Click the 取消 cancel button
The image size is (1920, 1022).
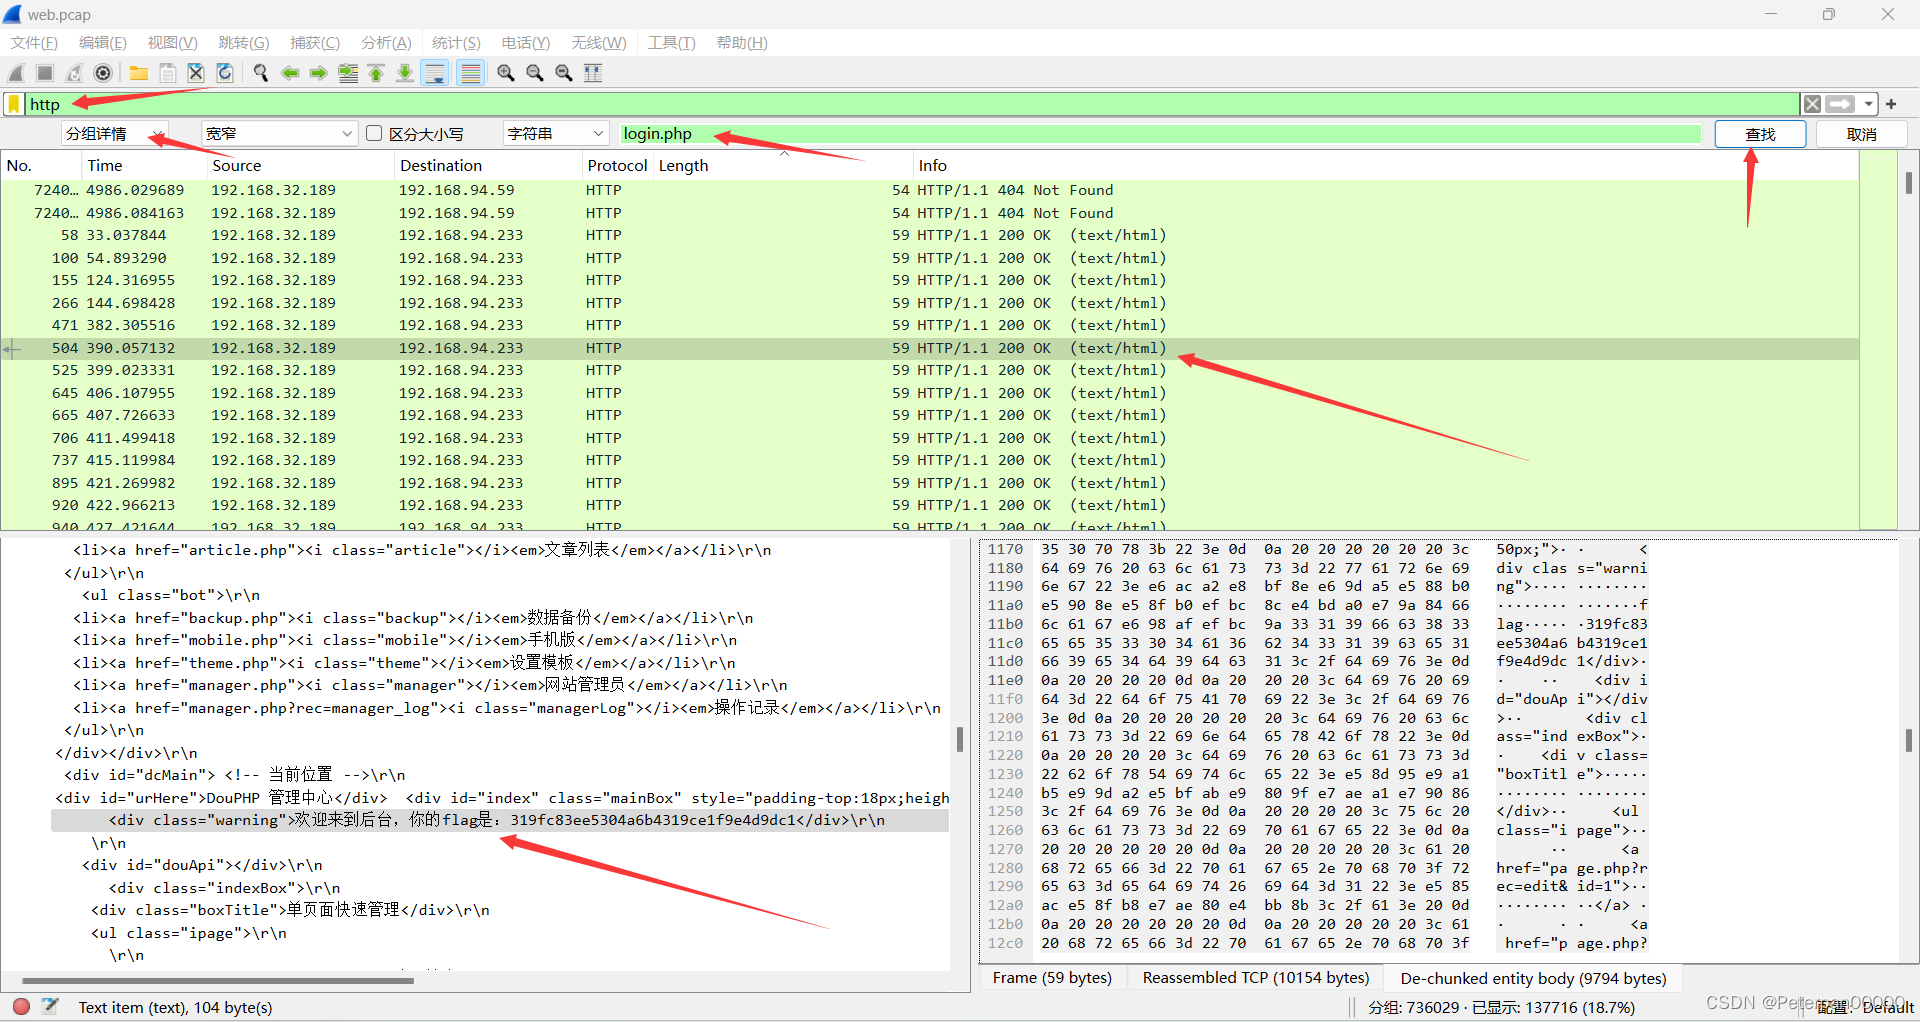point(1861,134)
